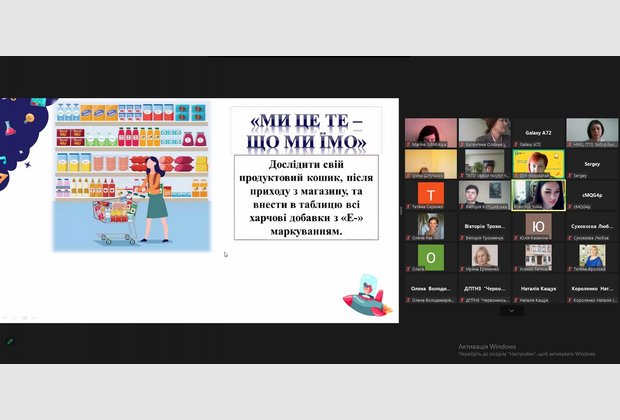Click the supermarket shopper illustration on slide

coord(132,176)
